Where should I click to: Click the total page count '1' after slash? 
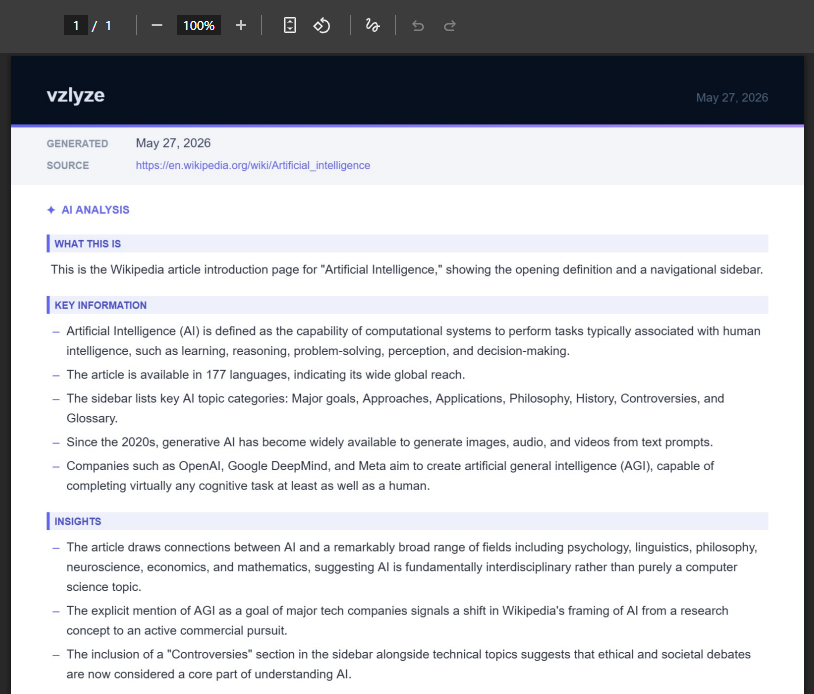[108, 25]
